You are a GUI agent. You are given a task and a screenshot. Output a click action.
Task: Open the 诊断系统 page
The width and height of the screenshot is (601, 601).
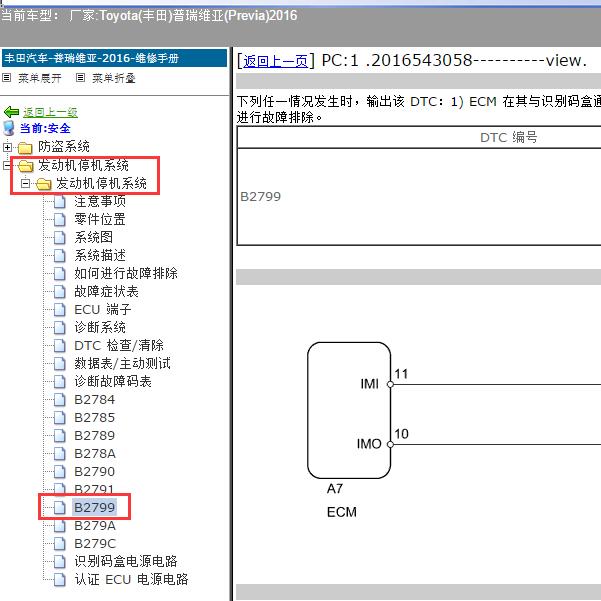(x=100, y=327)
